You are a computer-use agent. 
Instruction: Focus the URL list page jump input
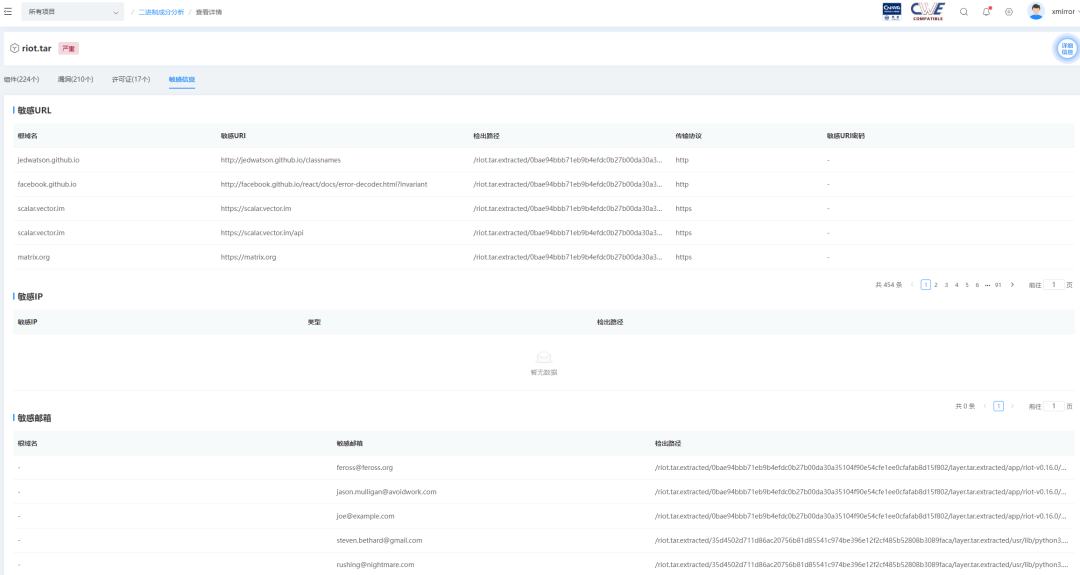1054,284
